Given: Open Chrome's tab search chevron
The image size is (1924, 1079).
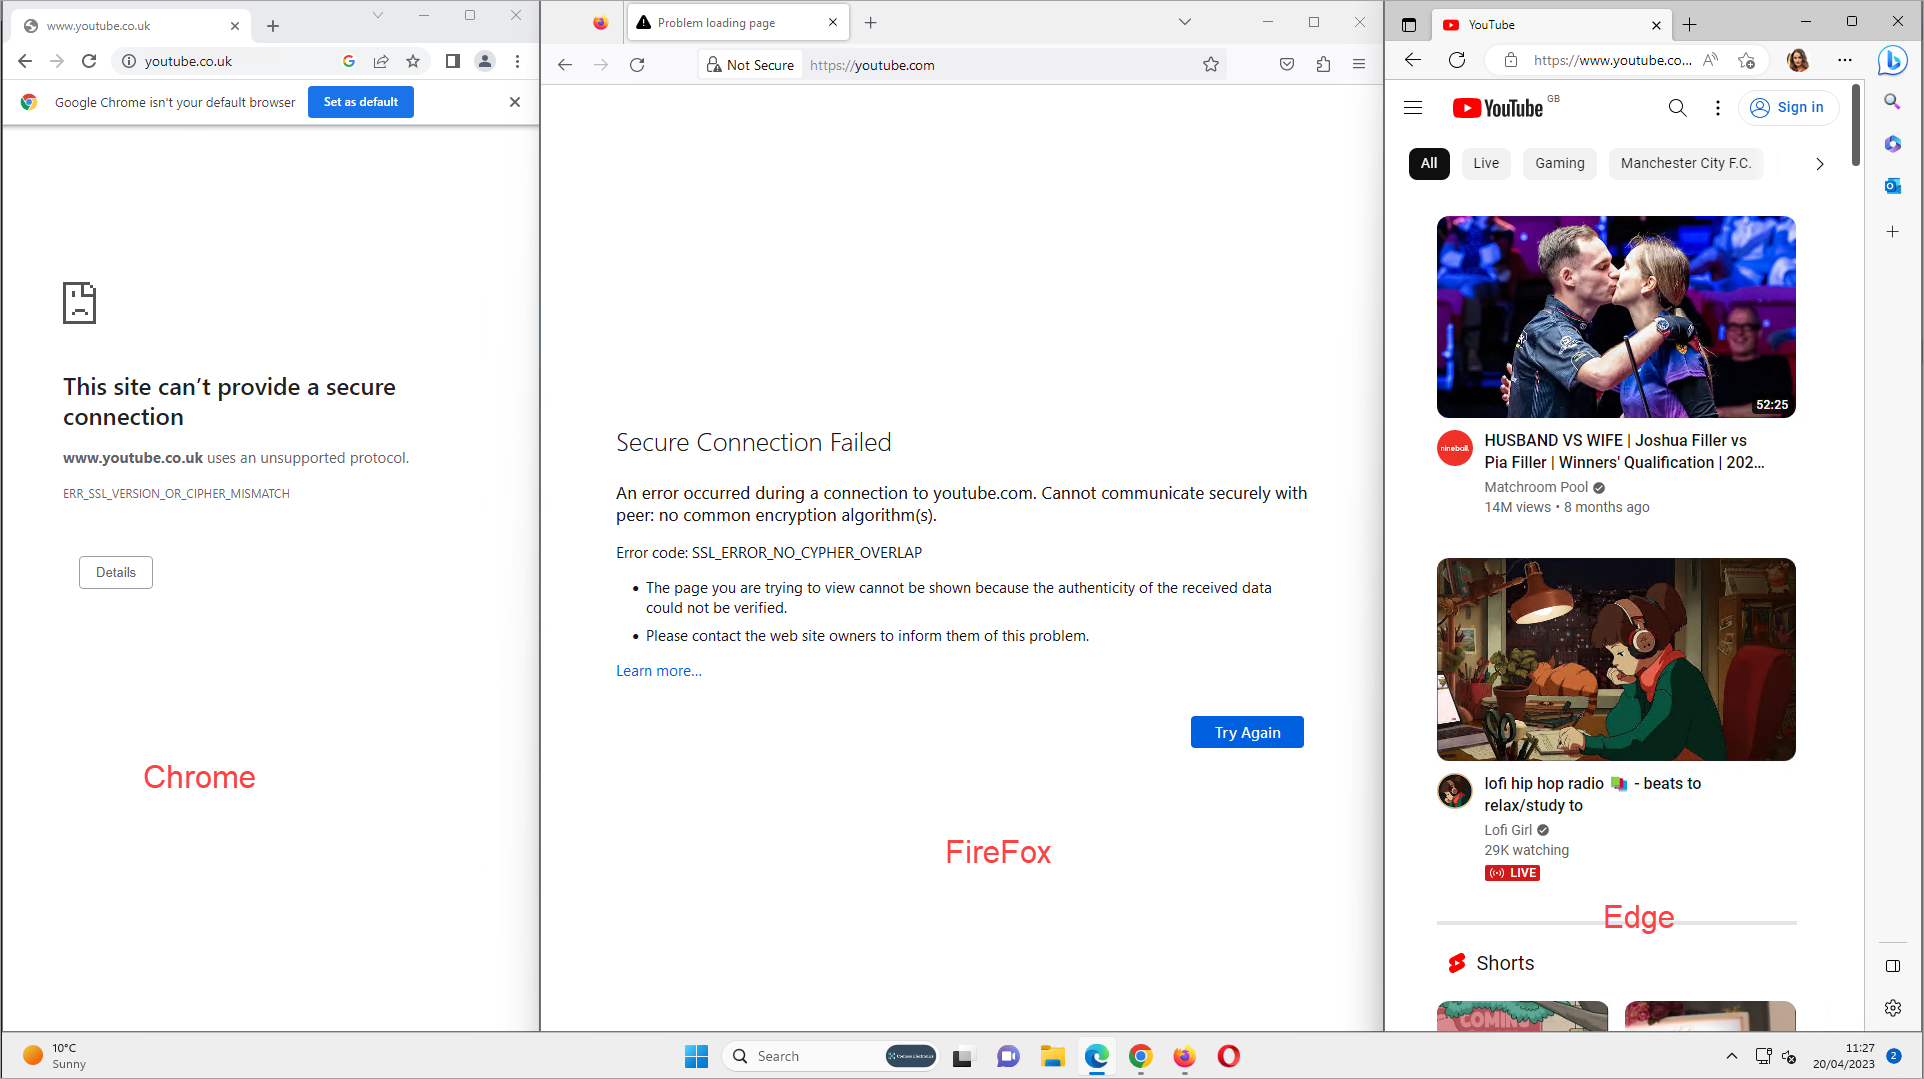Looking at the screenshot, I should tap(378, 16).
